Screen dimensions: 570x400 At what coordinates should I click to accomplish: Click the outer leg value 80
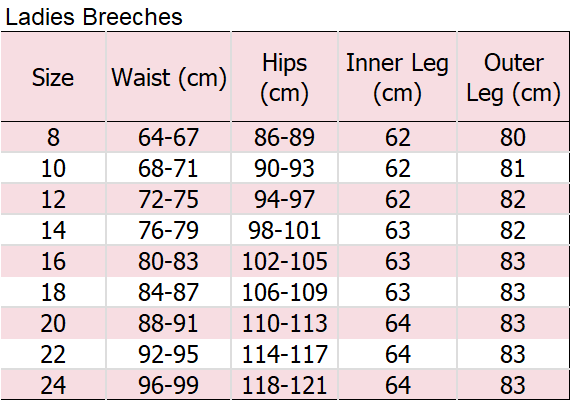point(513,137)
